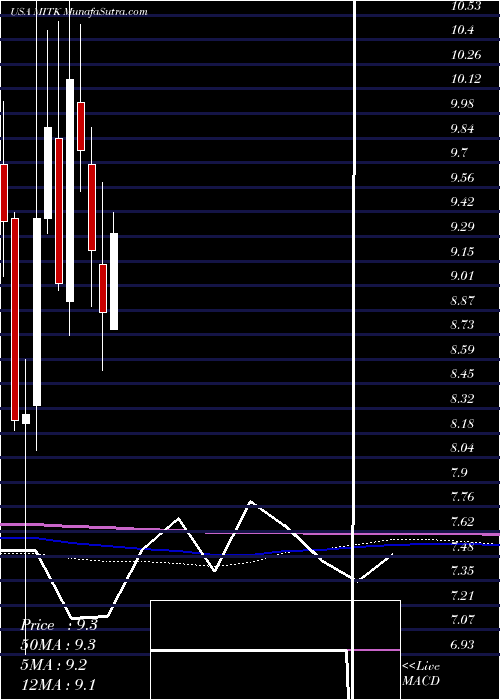500x700 pixels.
Task: Click the 'USA MITK MunafaSutra.com' chart title
Action: (x=79, y=12)
